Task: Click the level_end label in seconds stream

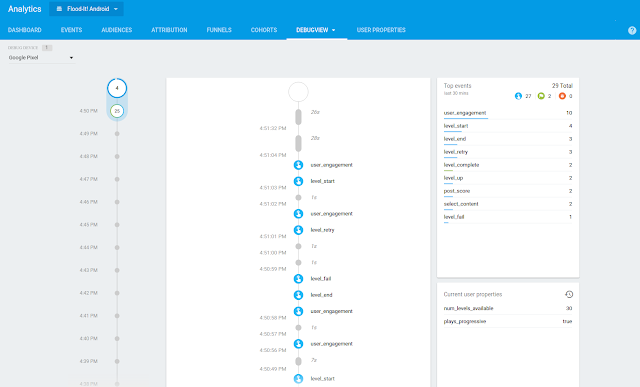Action: 322,295
